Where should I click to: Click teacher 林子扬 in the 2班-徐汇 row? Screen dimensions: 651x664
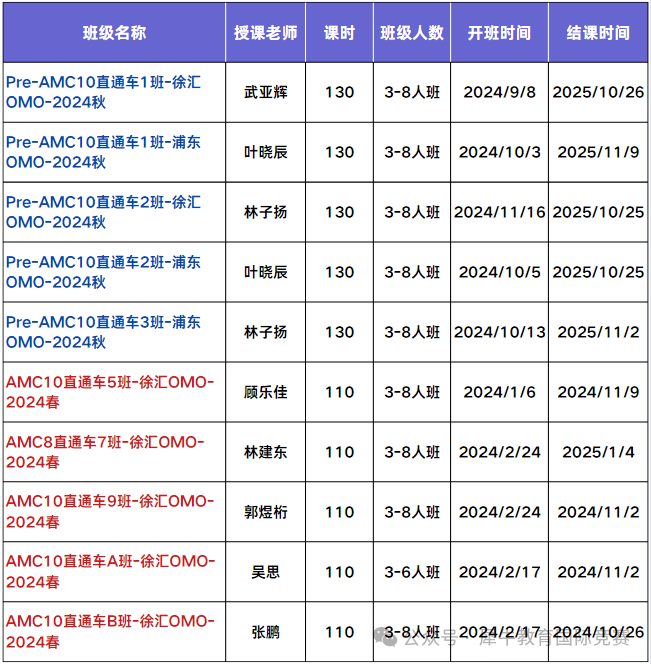pyautogui.click(x=266, y=213)
